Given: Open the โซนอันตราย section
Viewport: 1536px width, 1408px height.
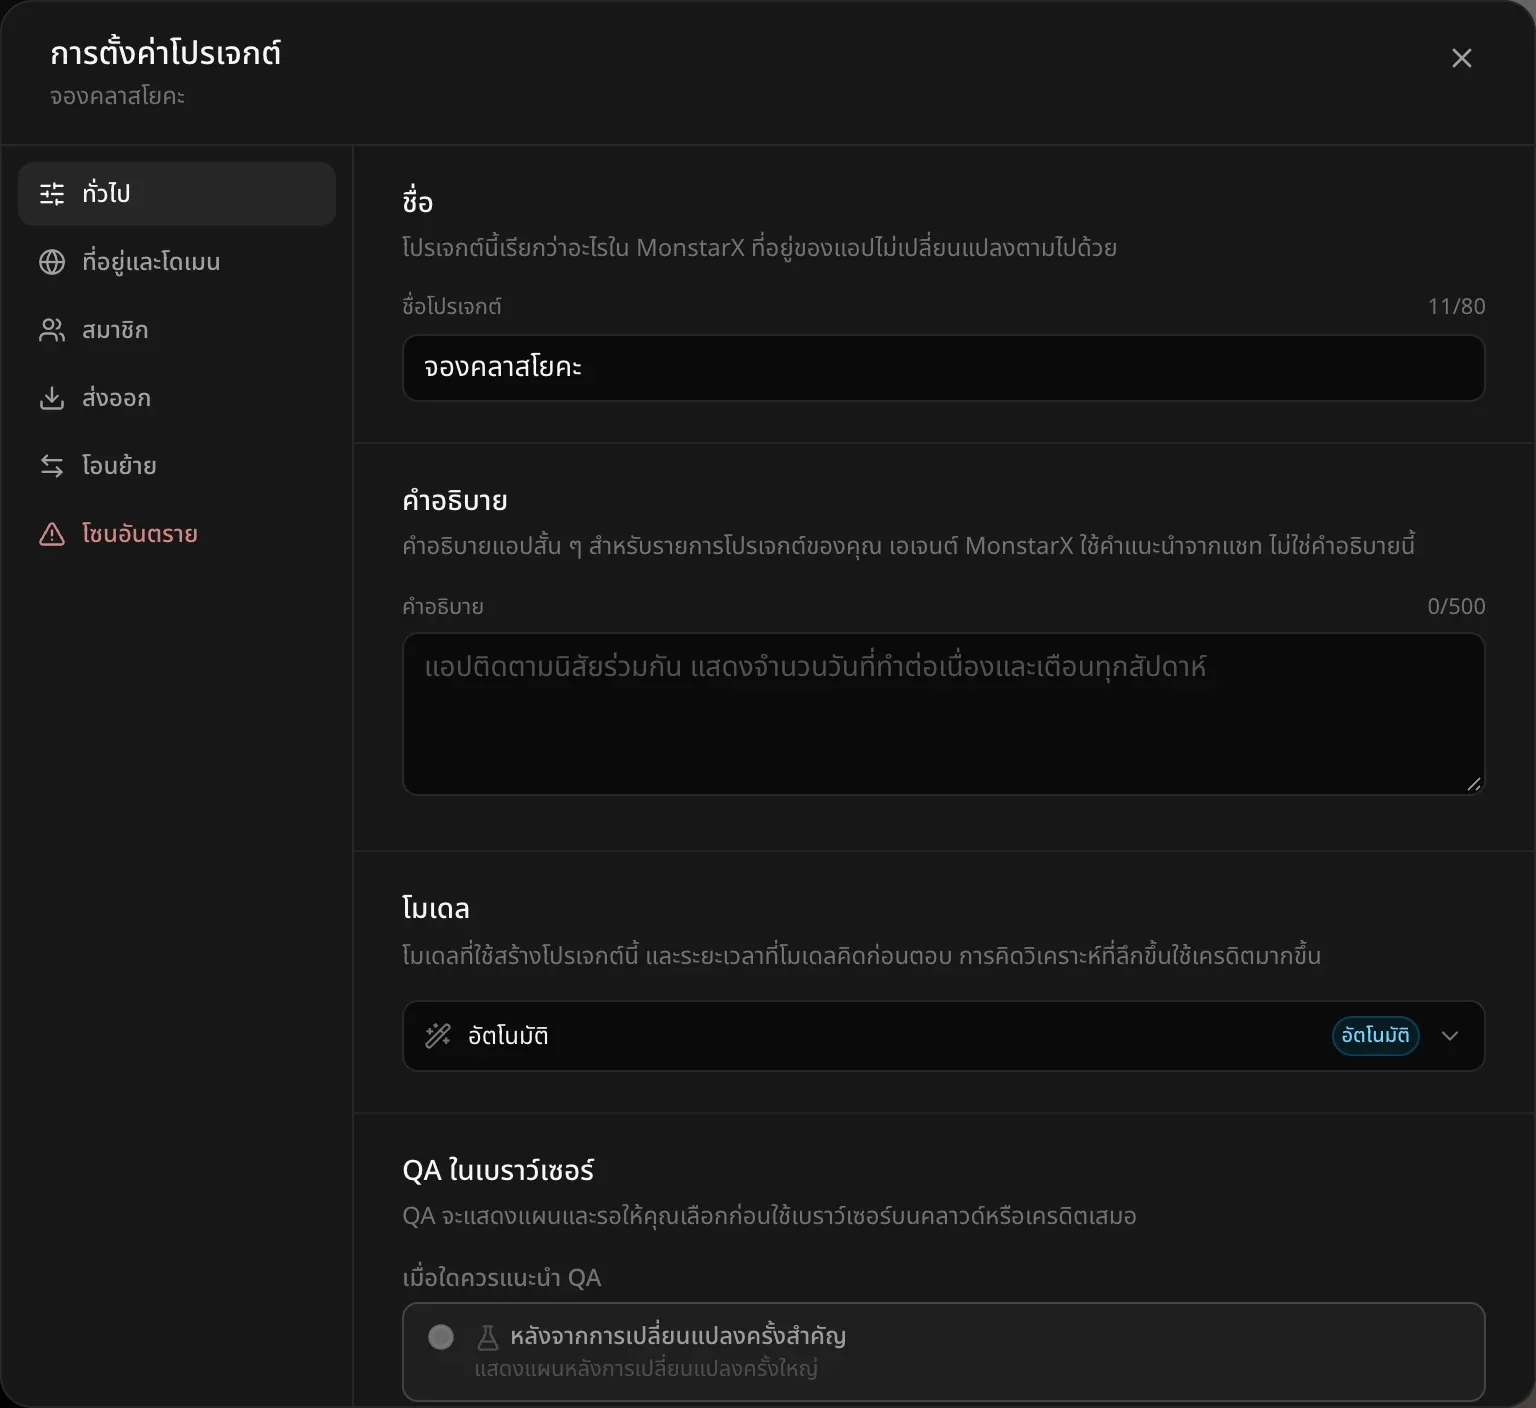Looking at the screenshot, I should point(177,534).
